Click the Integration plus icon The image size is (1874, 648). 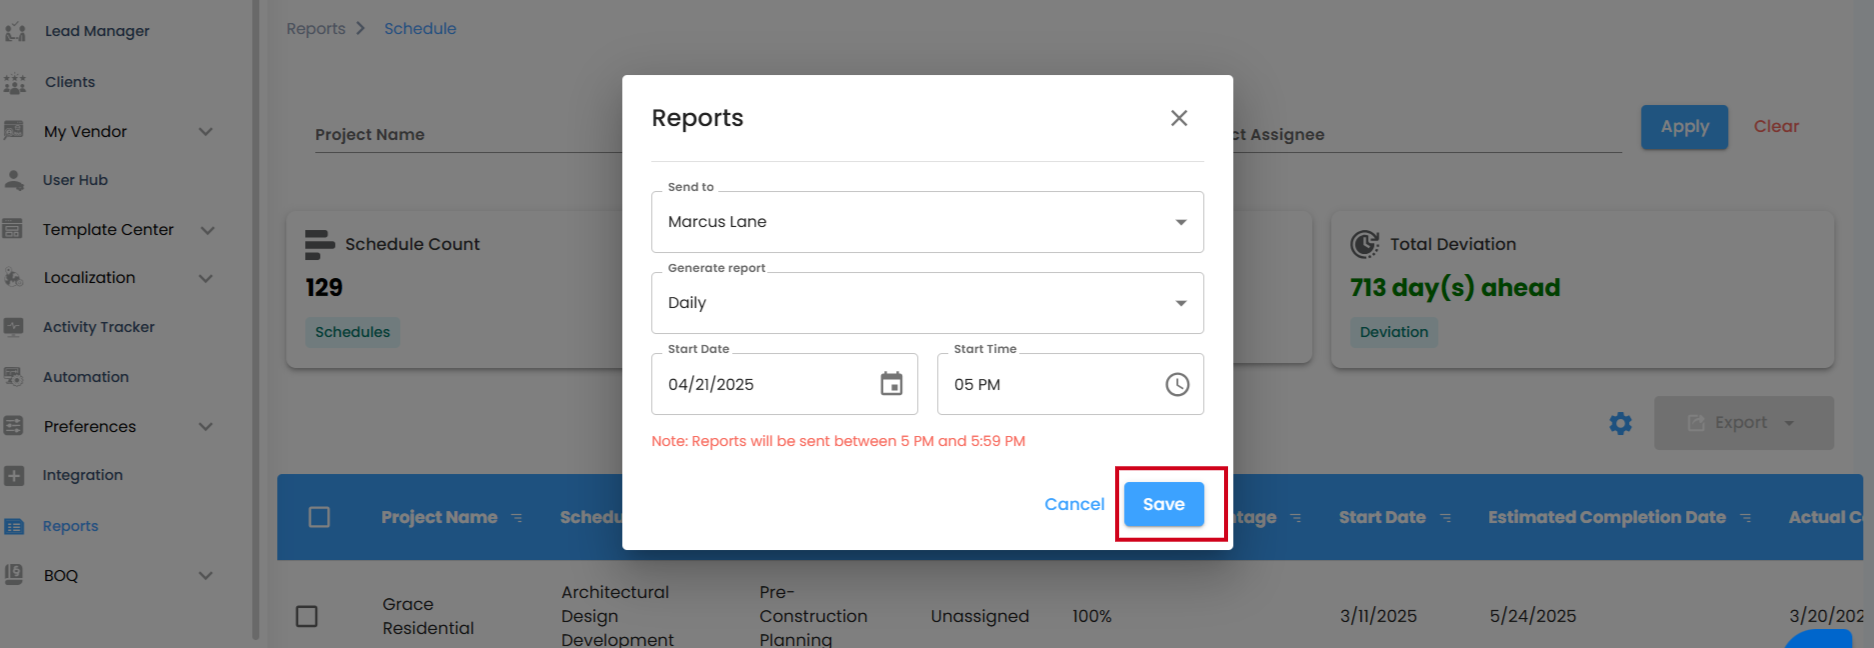14,476
